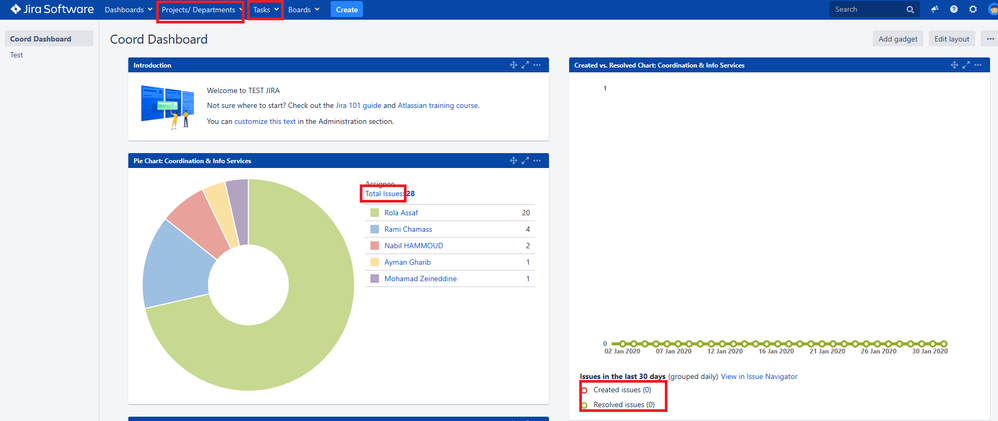Image resolution: width=998 pixels, height=421 pixels.
Task: Open the Tasks dropdown menu
Action: coord(265,10)
